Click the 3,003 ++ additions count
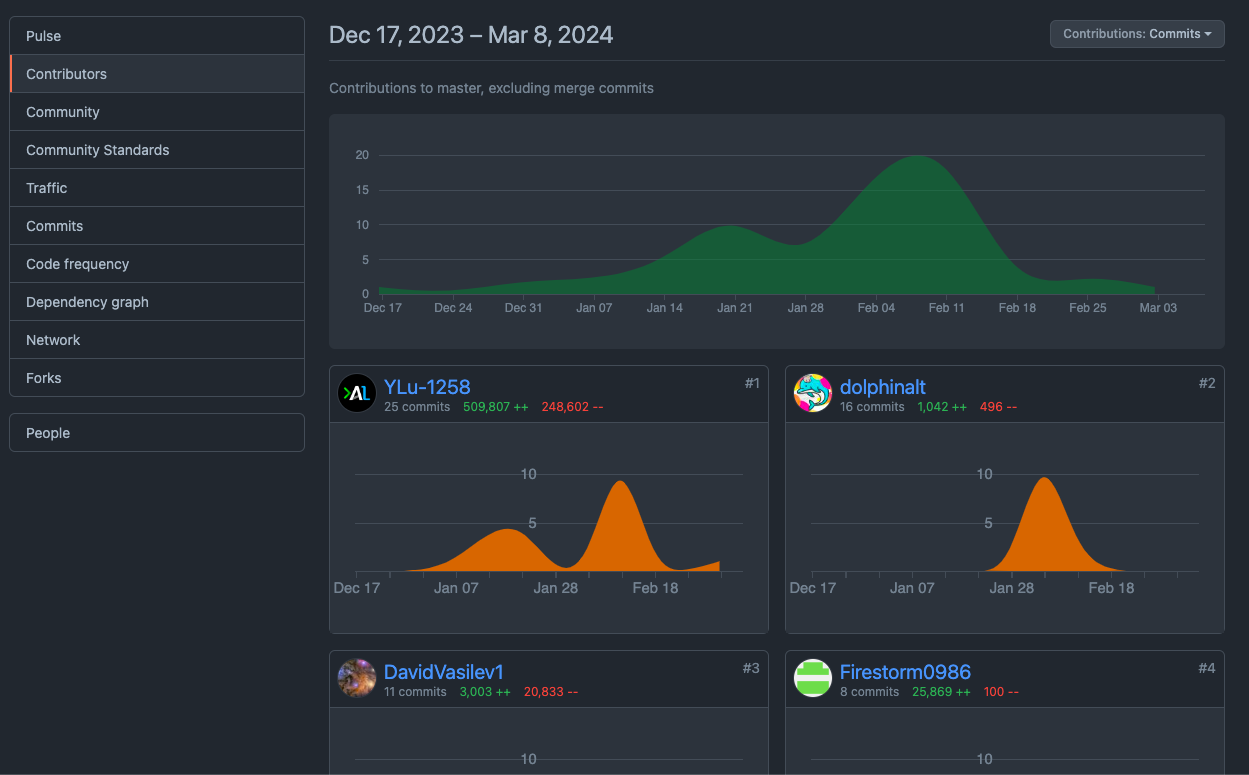This screenshot has height=775, width=1249. [485, 692]
